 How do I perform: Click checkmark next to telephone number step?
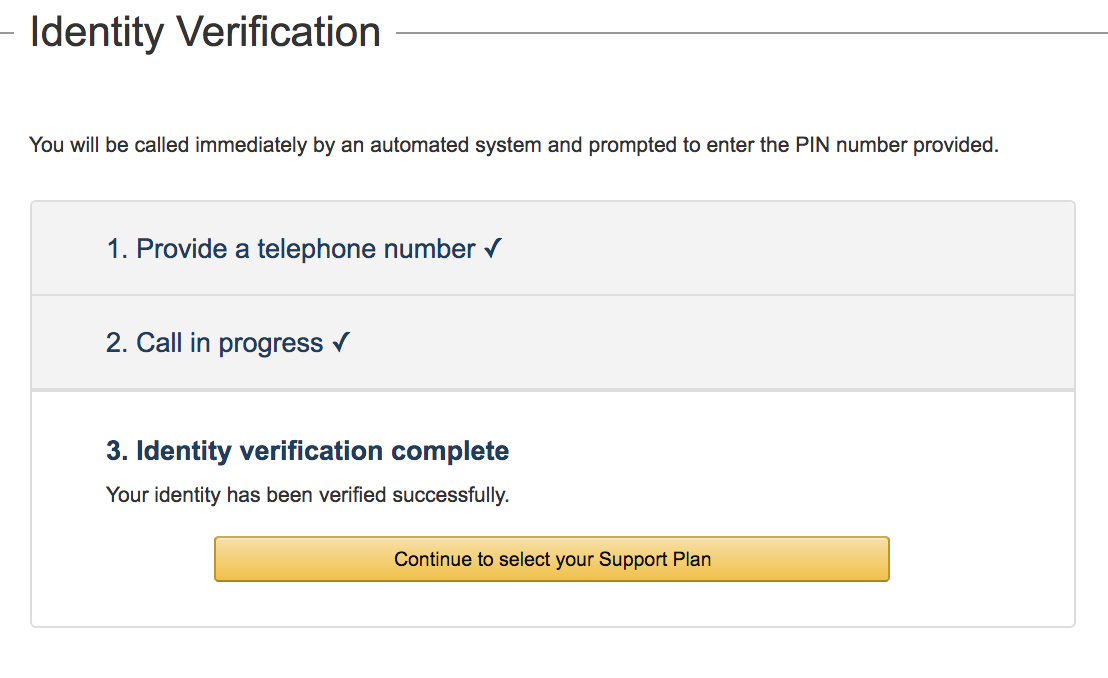(492, 248)
